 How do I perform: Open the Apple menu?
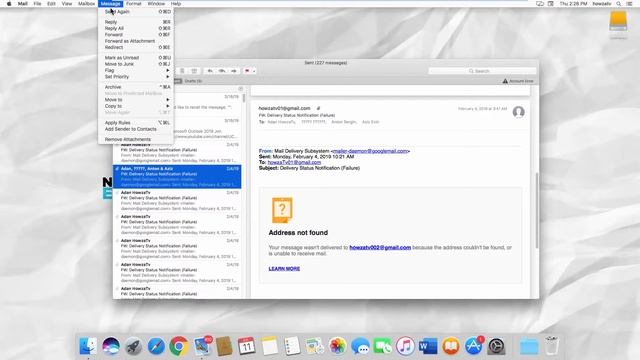click(x=9, y=4)
